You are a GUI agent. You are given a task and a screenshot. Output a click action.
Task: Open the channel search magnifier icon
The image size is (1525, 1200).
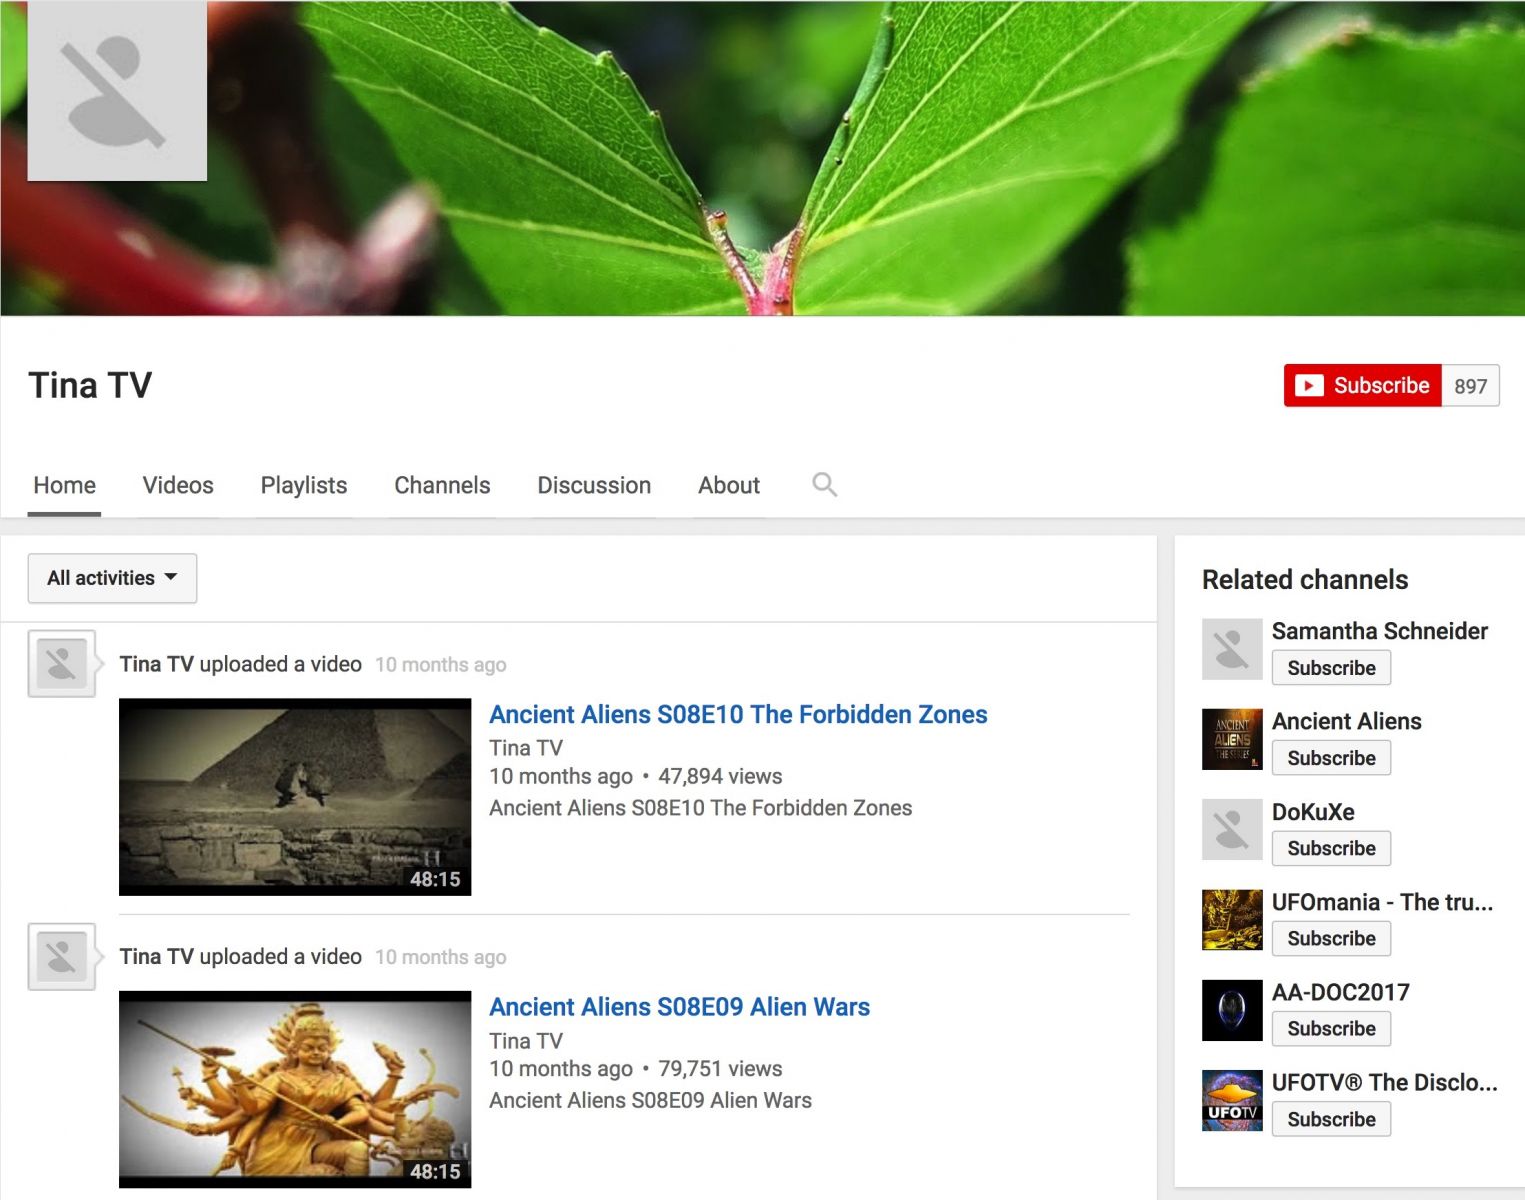point(824,485)
